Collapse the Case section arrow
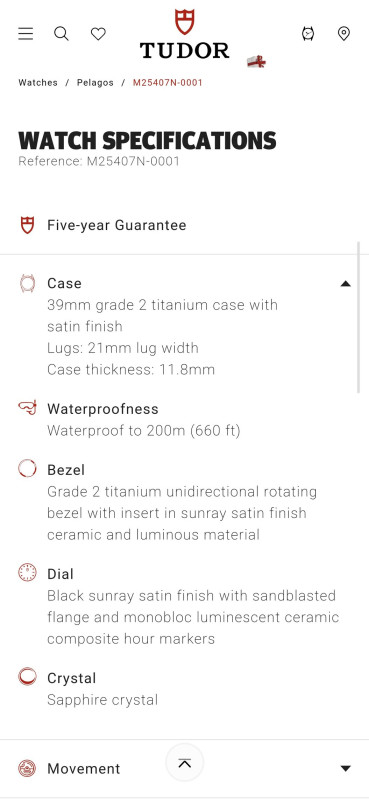This screenshot has width=369, height=800. (x=346, y=284)
